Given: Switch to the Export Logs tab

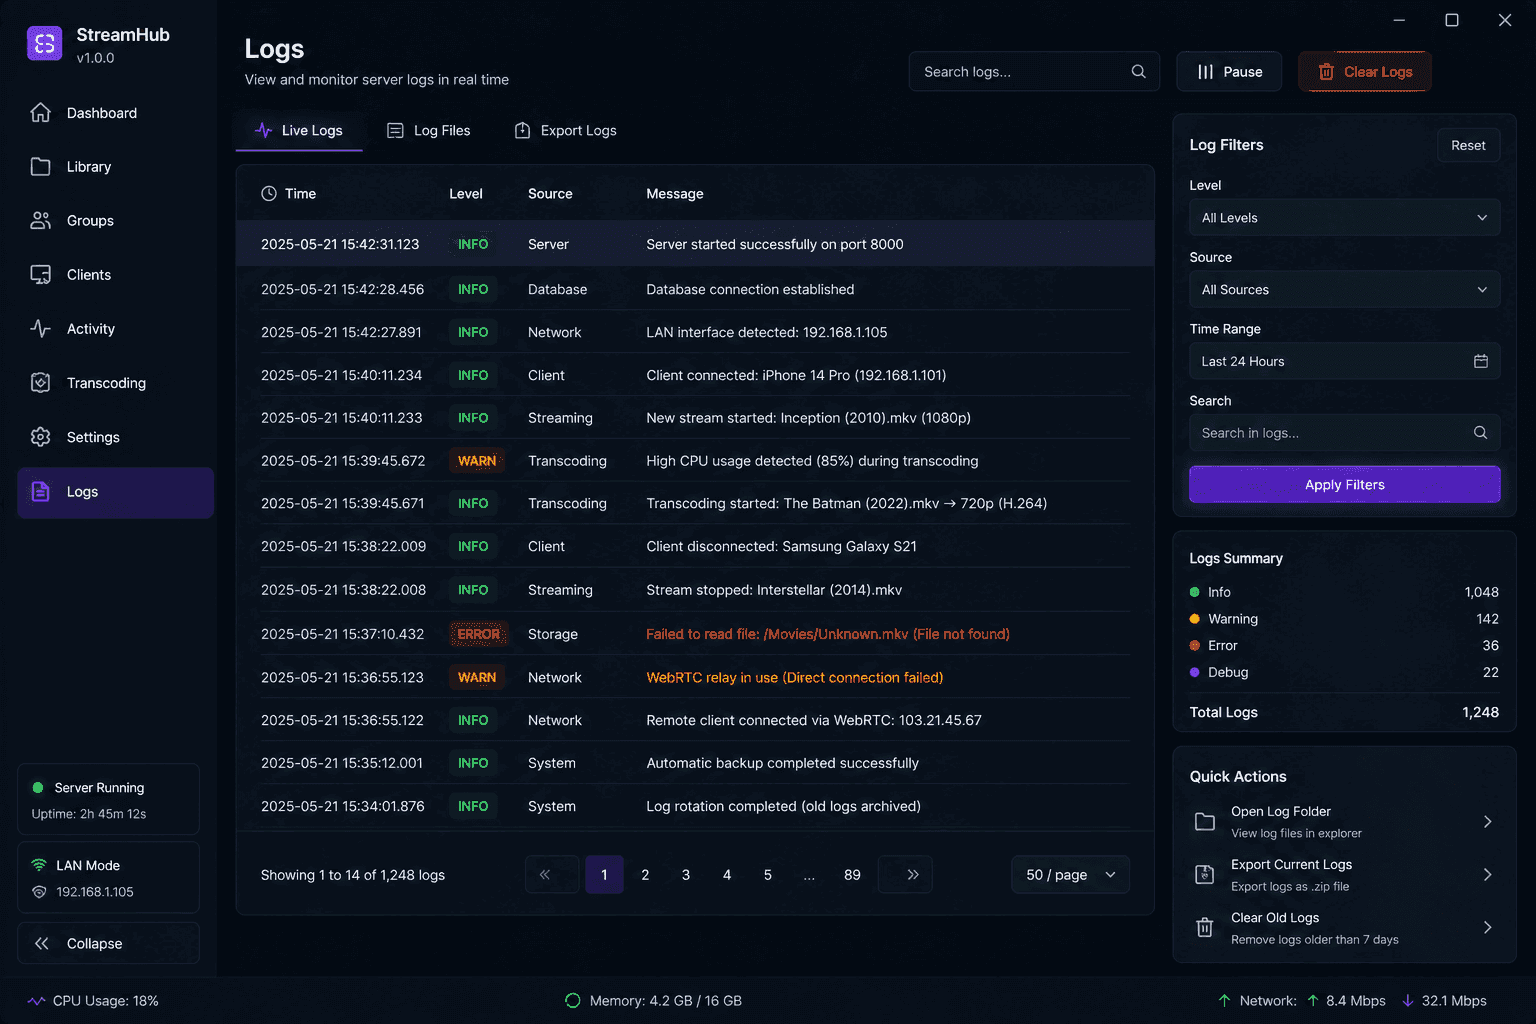Looking at the screenshot, I should coord(565,131).
